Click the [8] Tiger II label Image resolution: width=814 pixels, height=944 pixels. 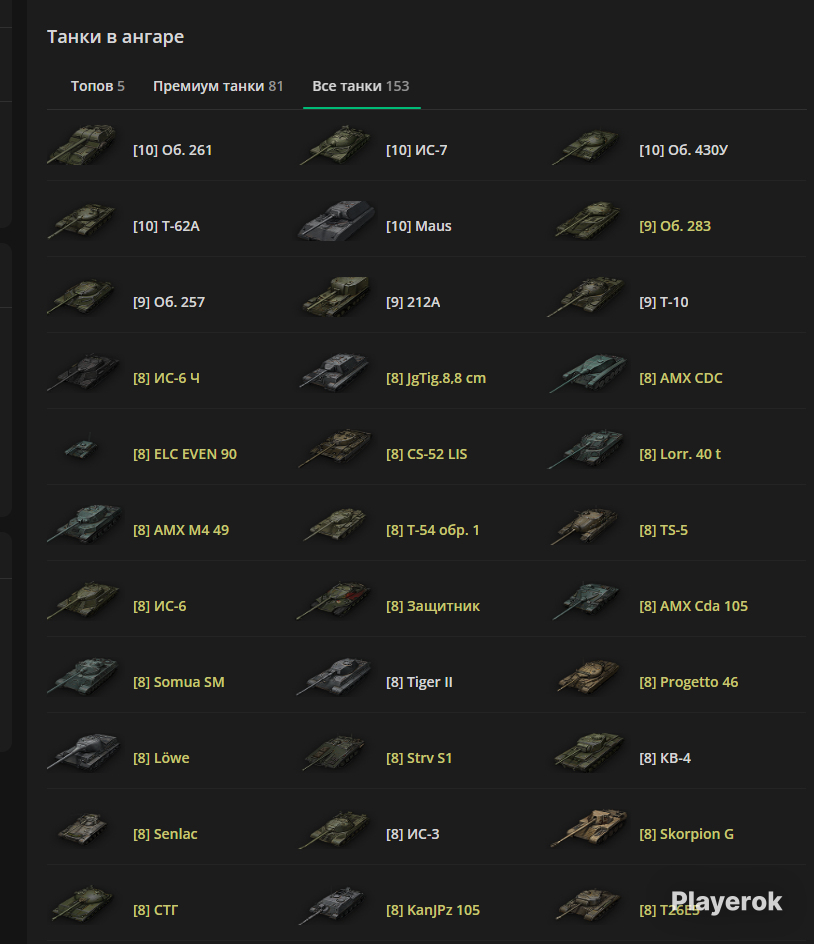point(419,682)
